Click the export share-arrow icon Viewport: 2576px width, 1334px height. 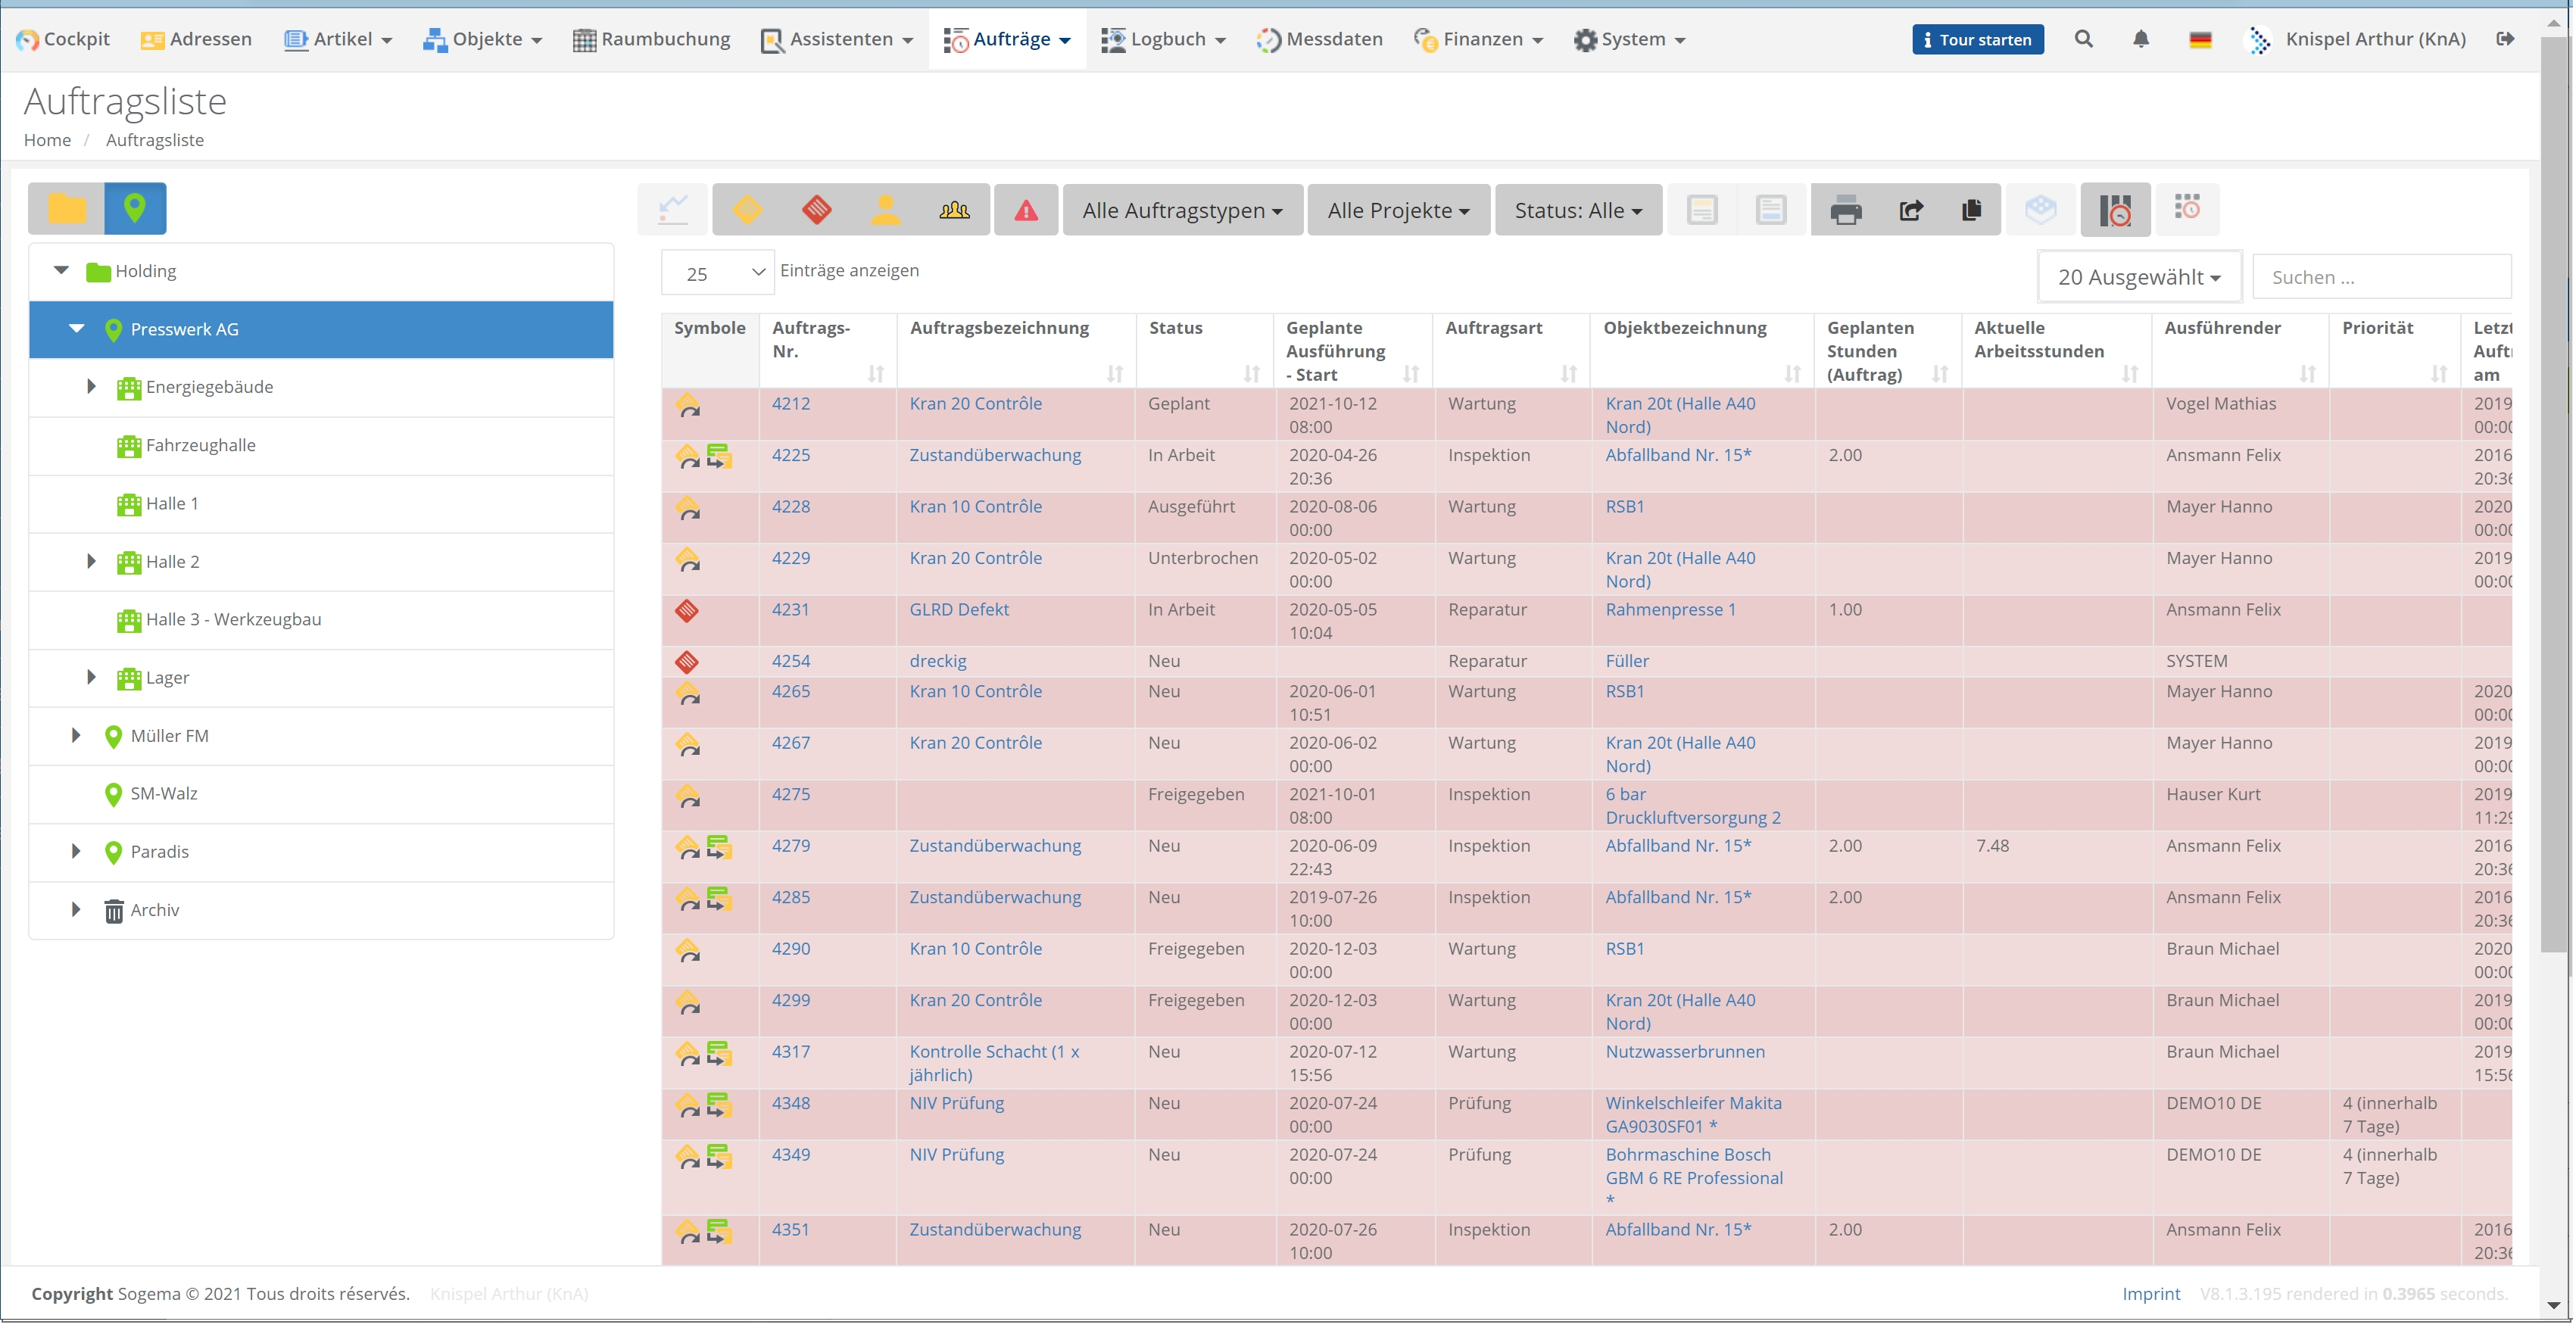[1911, 210]
